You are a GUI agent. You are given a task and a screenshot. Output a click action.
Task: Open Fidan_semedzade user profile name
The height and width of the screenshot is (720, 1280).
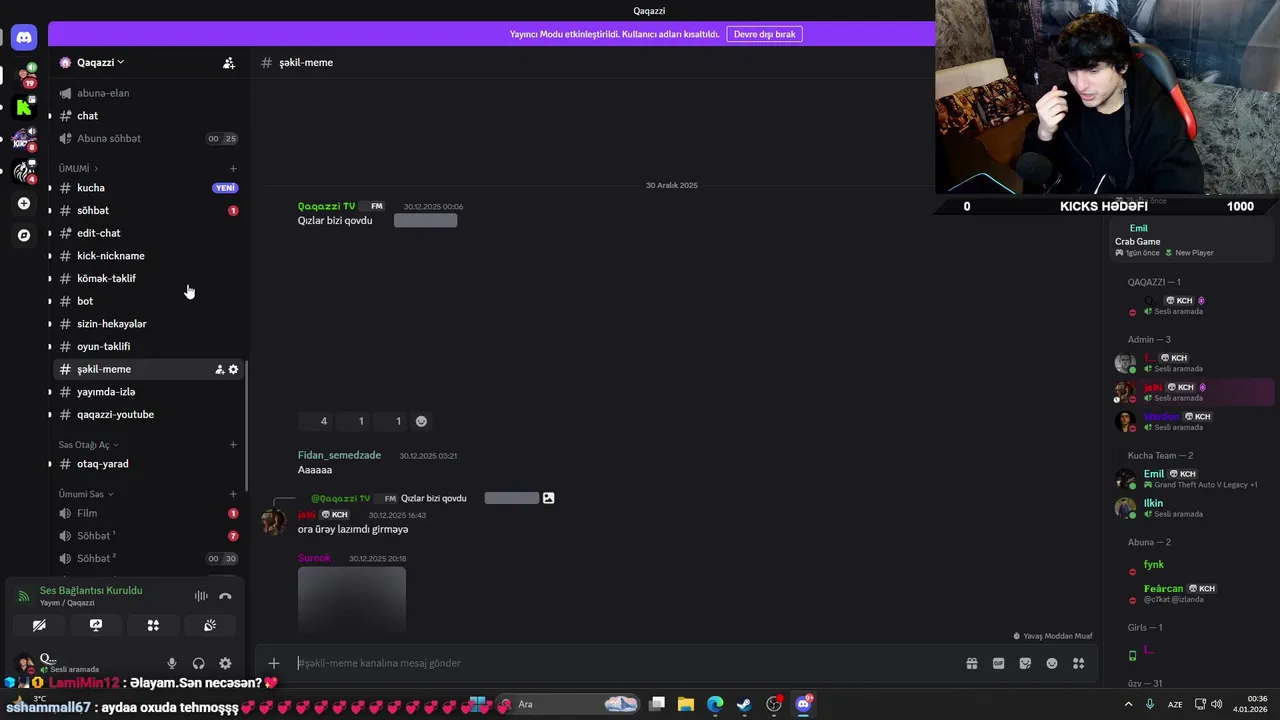click(339, 455)
